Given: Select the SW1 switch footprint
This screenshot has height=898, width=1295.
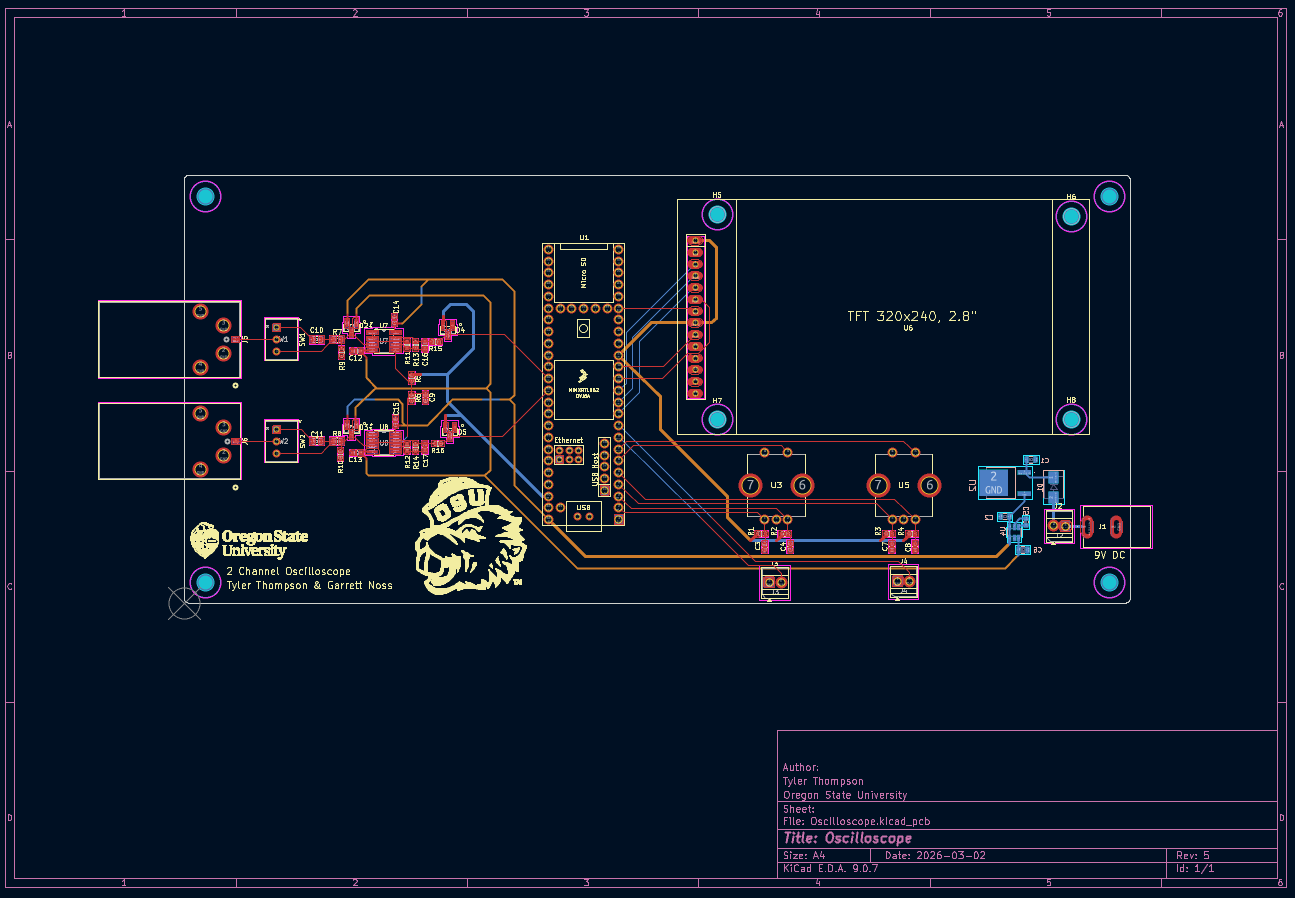Looking at the screenshot, I should pyautogui.click(x=281, y=339).
